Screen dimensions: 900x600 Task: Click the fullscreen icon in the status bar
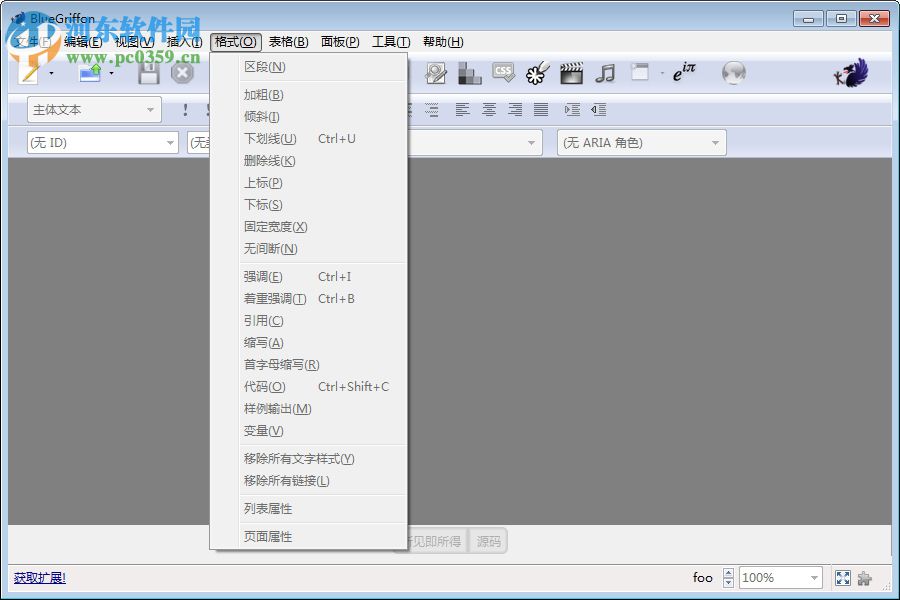tap(842, 577)
